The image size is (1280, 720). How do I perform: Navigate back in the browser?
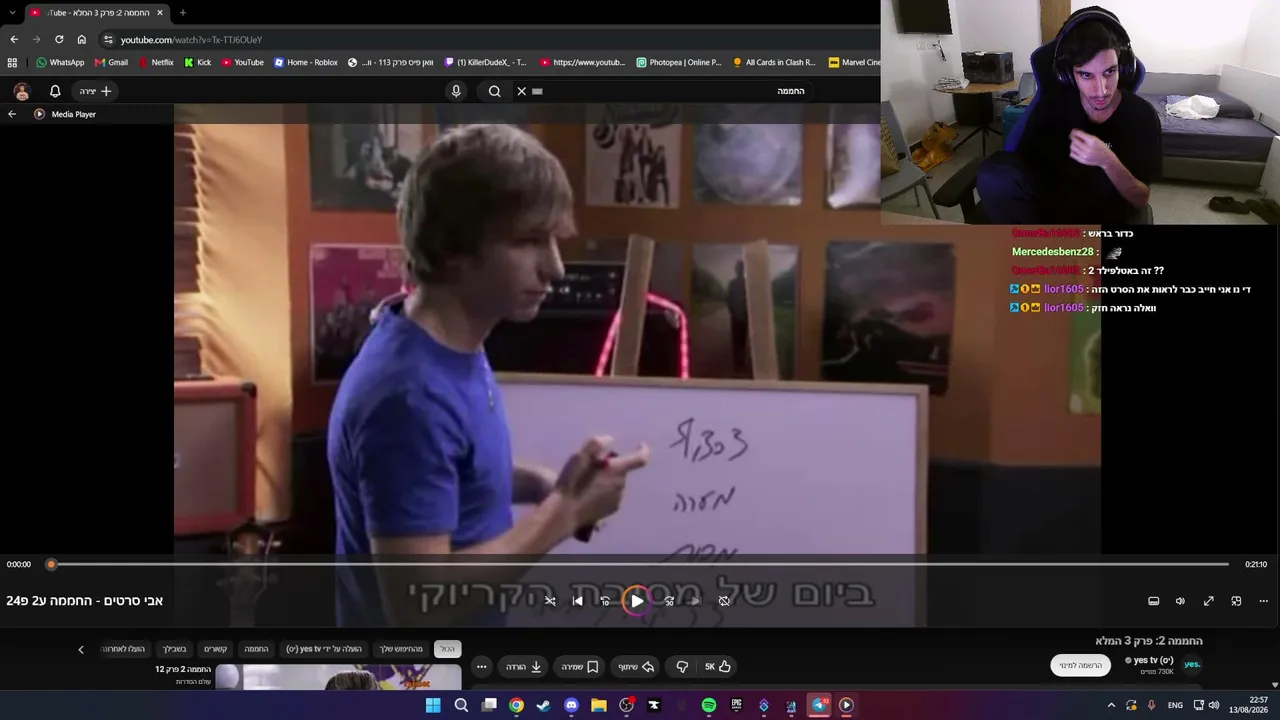coord(14,39)
